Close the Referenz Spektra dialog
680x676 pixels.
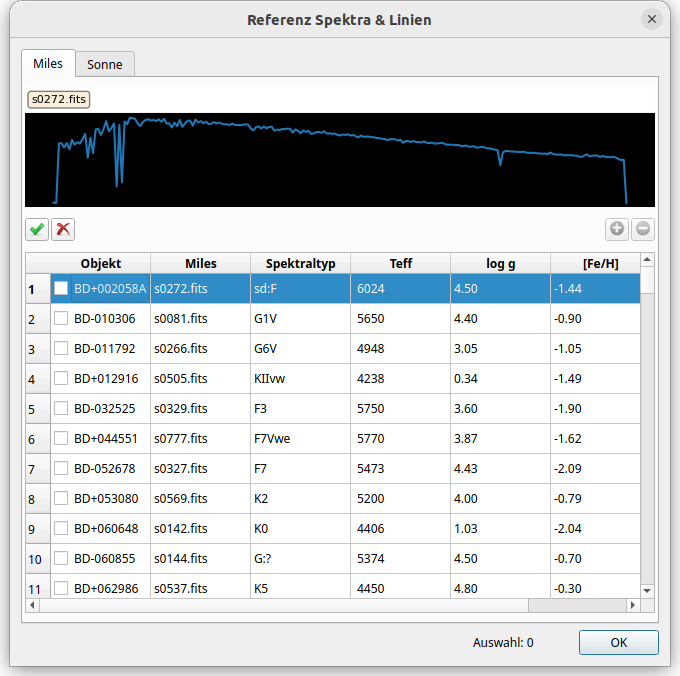pyautogui.click(x=652, y=19)
